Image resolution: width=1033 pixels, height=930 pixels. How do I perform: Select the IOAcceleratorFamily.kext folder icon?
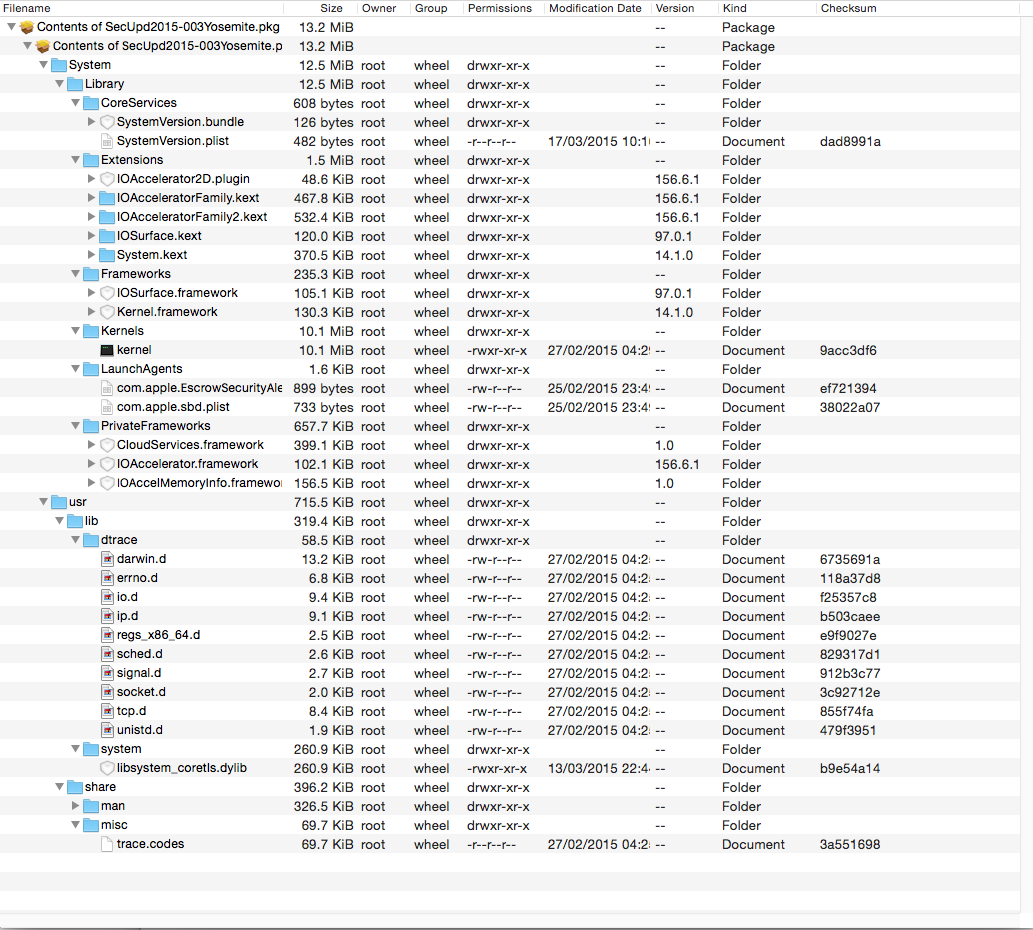tap(107, 198)
